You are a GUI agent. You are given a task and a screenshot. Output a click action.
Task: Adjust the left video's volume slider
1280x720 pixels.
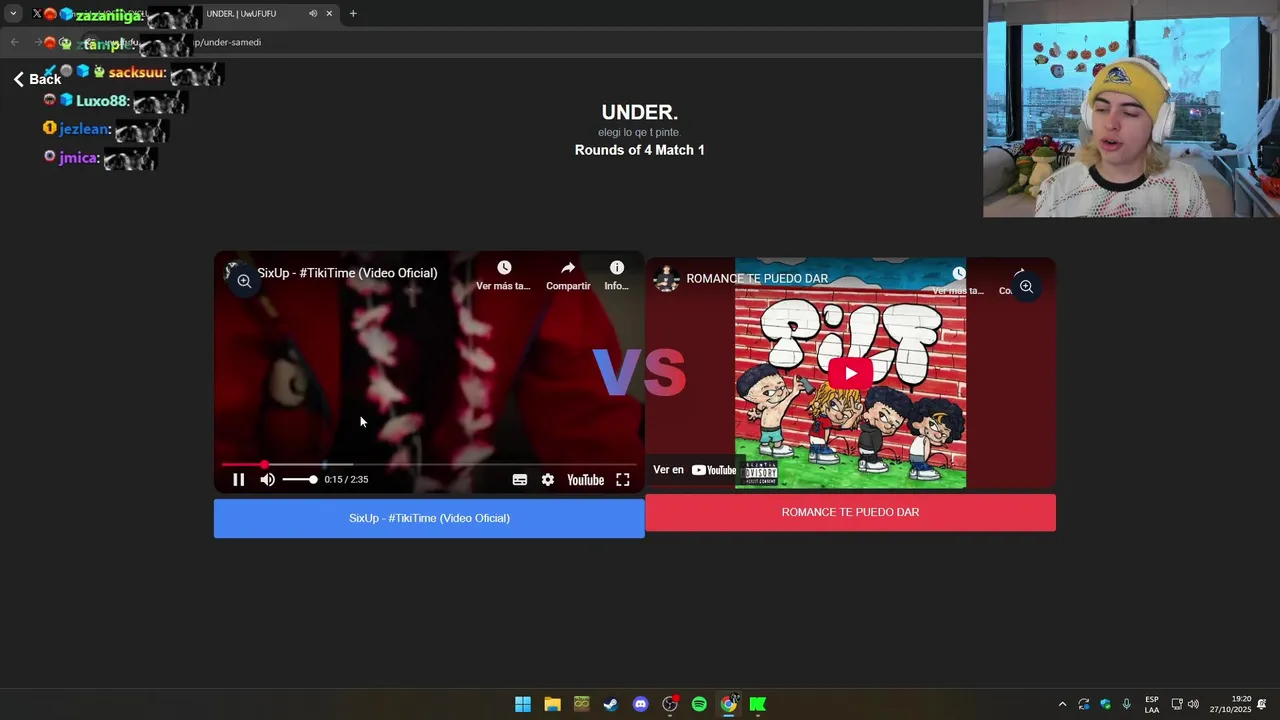[x=299, y=480]
